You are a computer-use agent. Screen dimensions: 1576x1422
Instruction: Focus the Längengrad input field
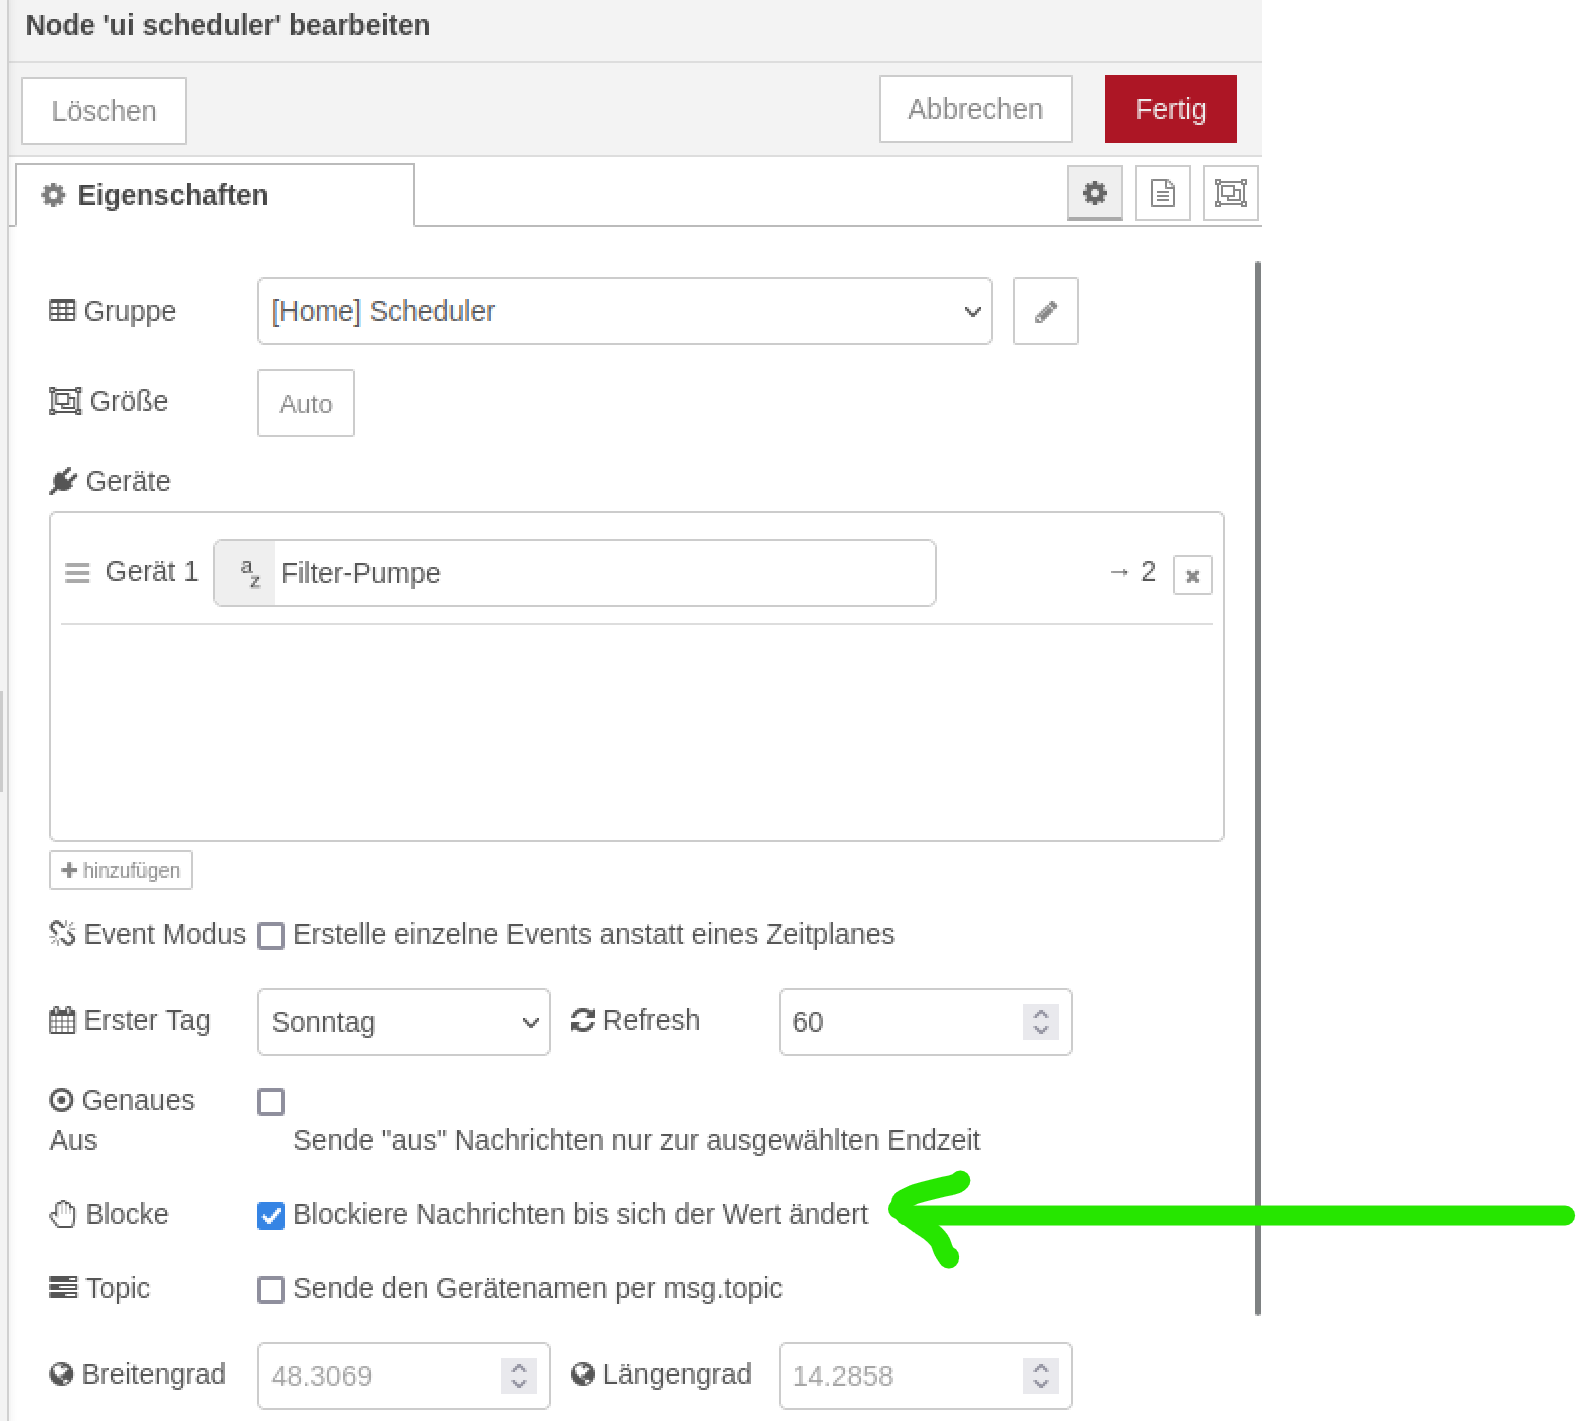pyautogui.click(x=926, y=1376)
